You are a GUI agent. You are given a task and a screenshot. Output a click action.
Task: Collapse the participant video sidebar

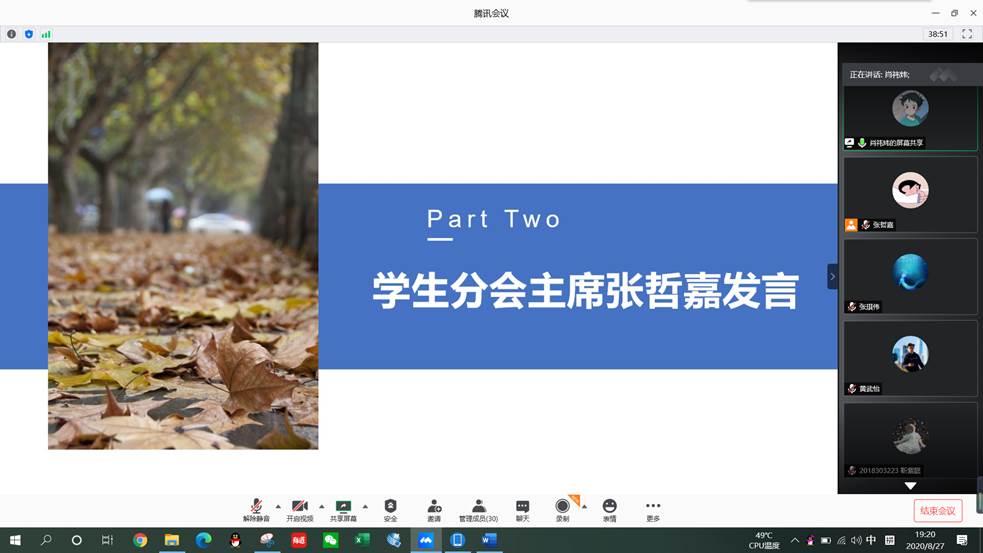(x=832, y=276)
